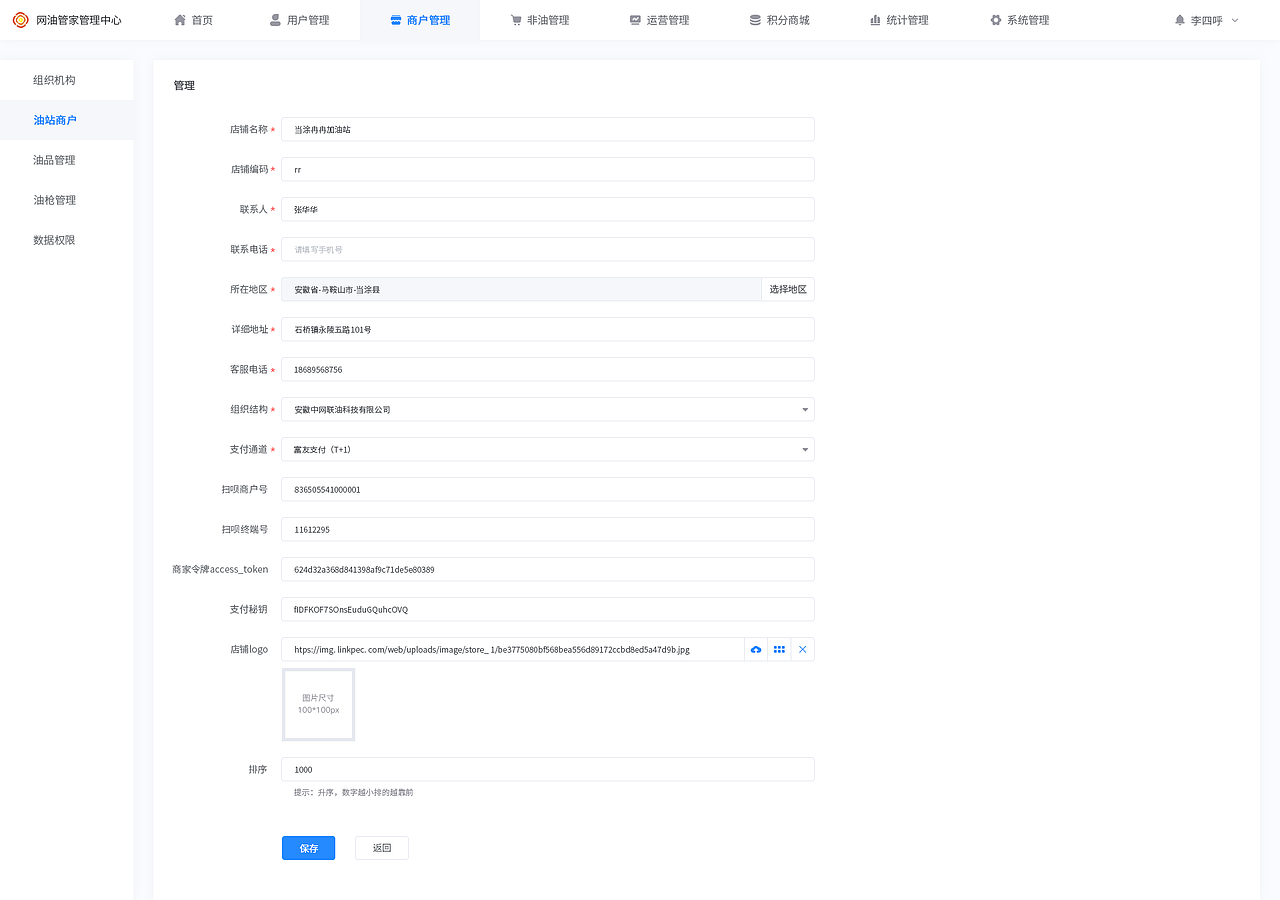
Task: Clear the 店铺logo URL with the X icon
Action: [x=802, y=650]
